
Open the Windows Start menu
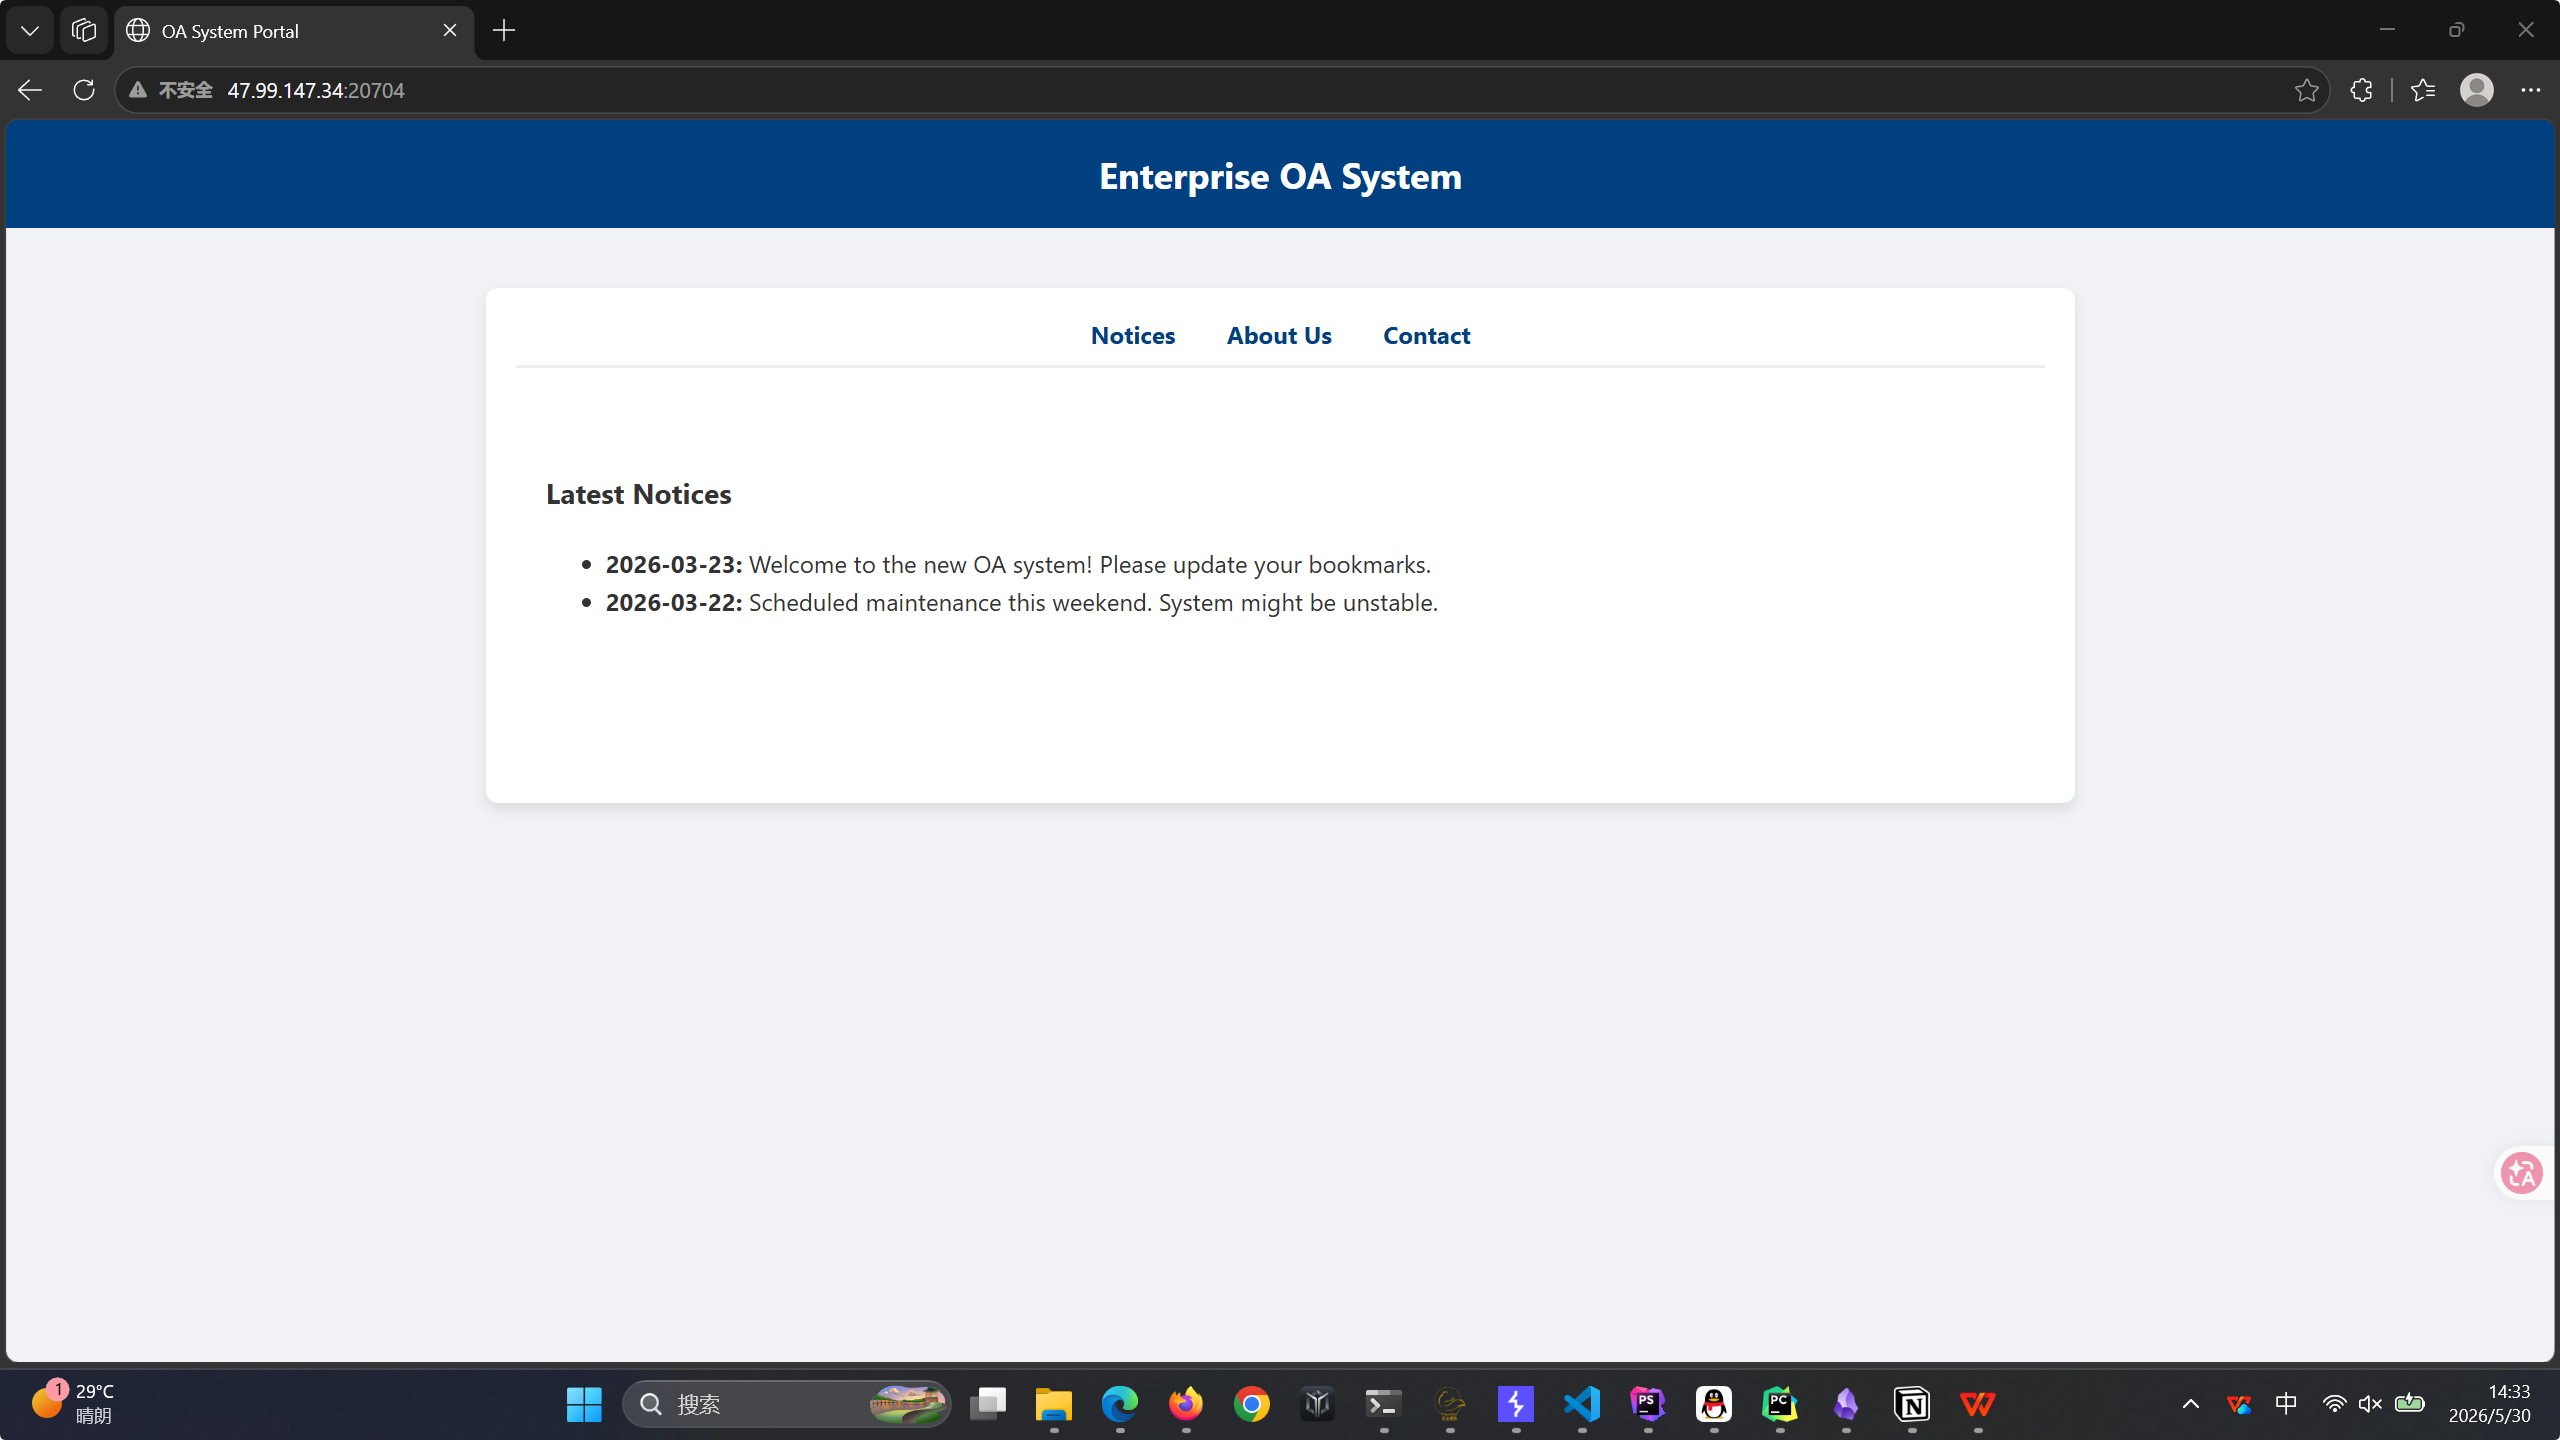[x=584, y=1404]
